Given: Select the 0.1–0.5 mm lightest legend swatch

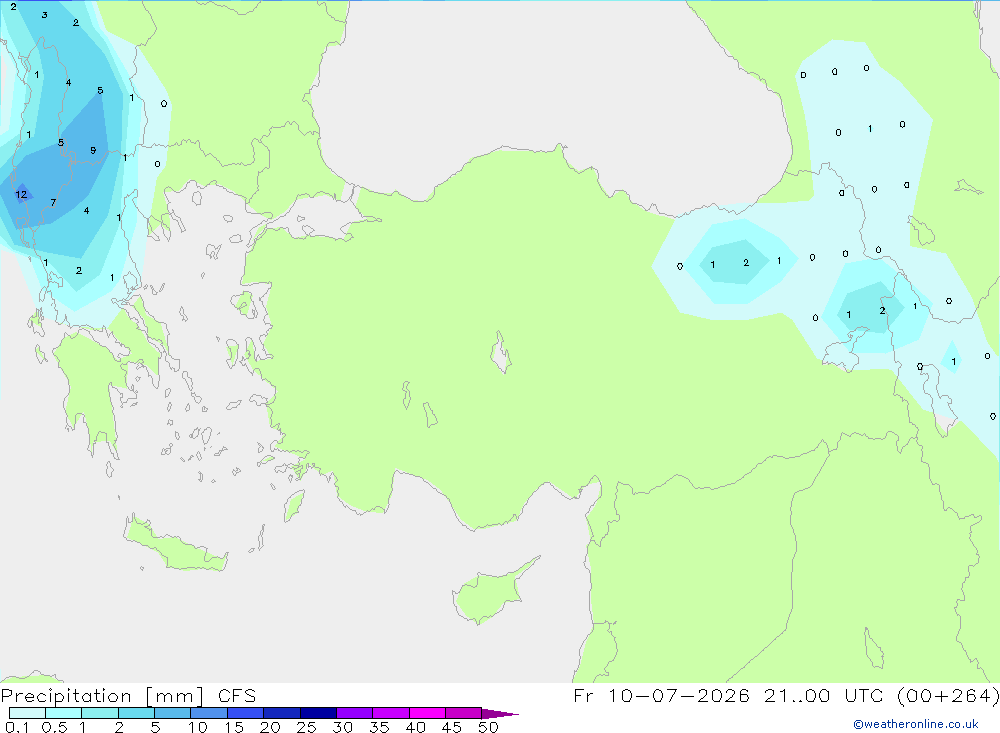Looking at the screenshot, I should [27, 713].
